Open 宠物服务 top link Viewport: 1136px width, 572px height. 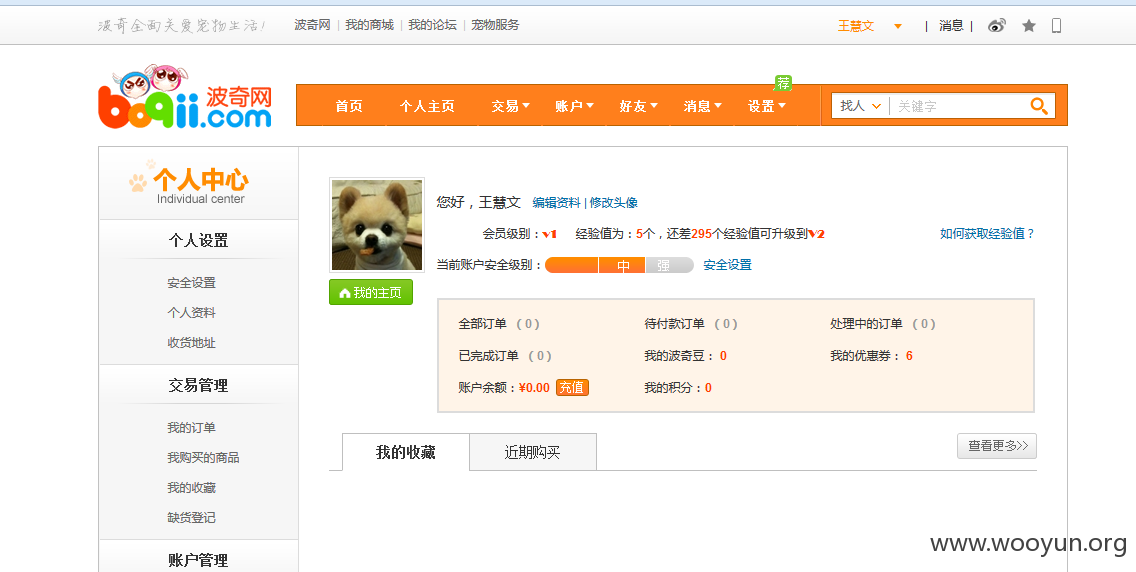pyautogui.click(x=496, y=25)
